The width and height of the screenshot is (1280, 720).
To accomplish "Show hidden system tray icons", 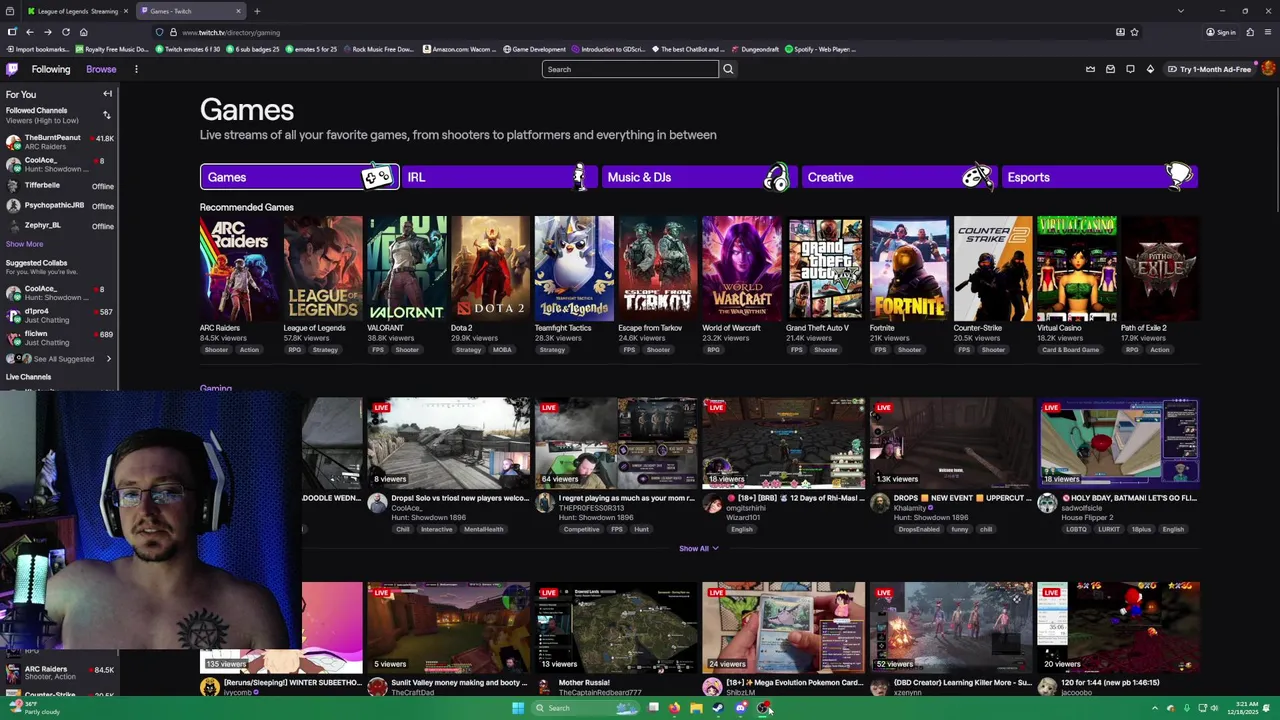I will point(1155,708).
